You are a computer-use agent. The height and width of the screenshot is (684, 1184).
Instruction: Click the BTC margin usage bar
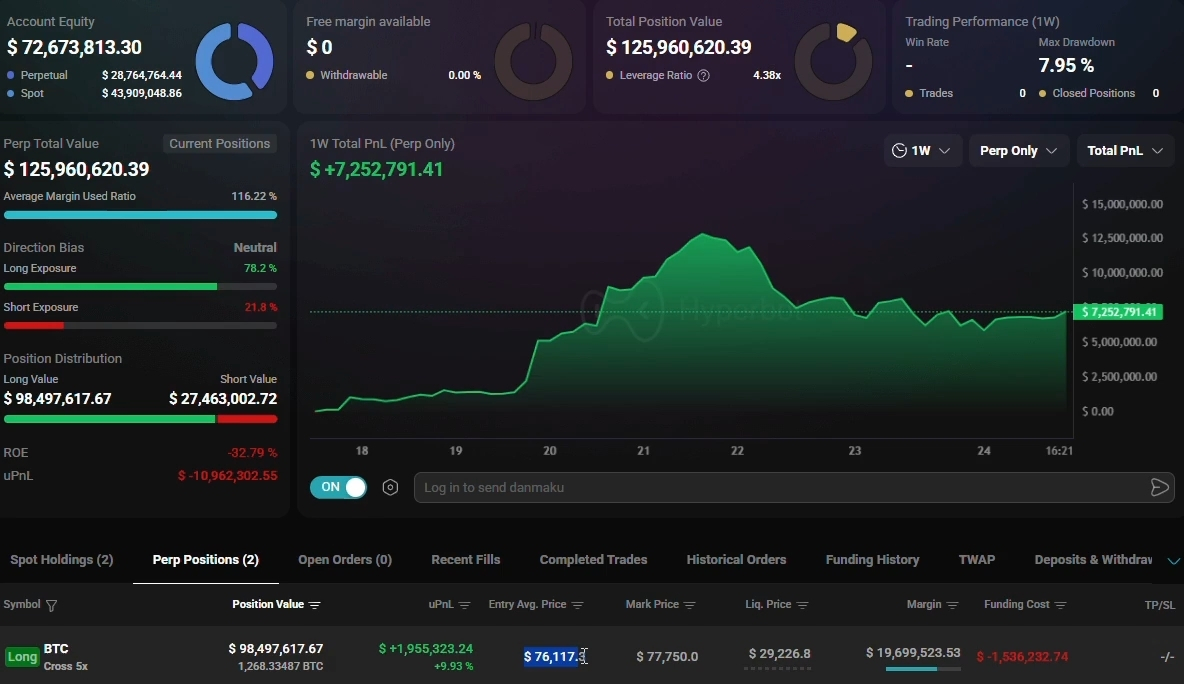click(923, 669)
